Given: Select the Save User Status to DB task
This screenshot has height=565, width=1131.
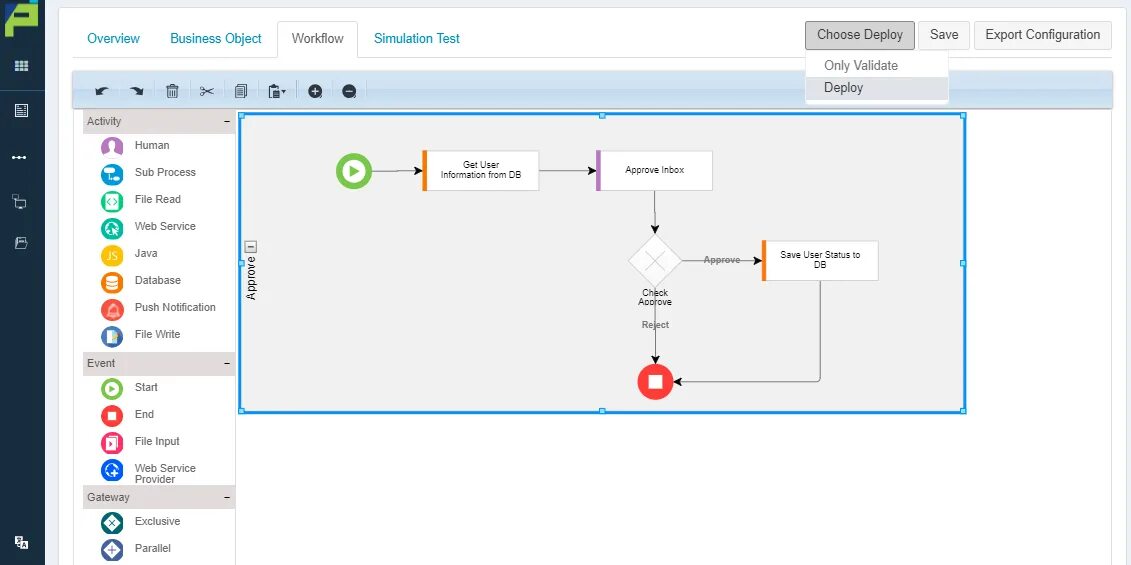Looking at the screenshot, I should point(820,260).
